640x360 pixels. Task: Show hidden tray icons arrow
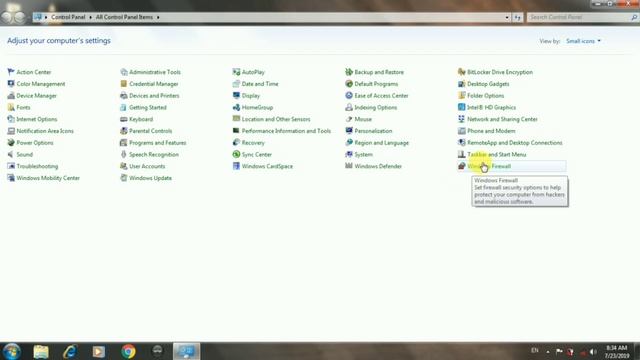[548, 351]
